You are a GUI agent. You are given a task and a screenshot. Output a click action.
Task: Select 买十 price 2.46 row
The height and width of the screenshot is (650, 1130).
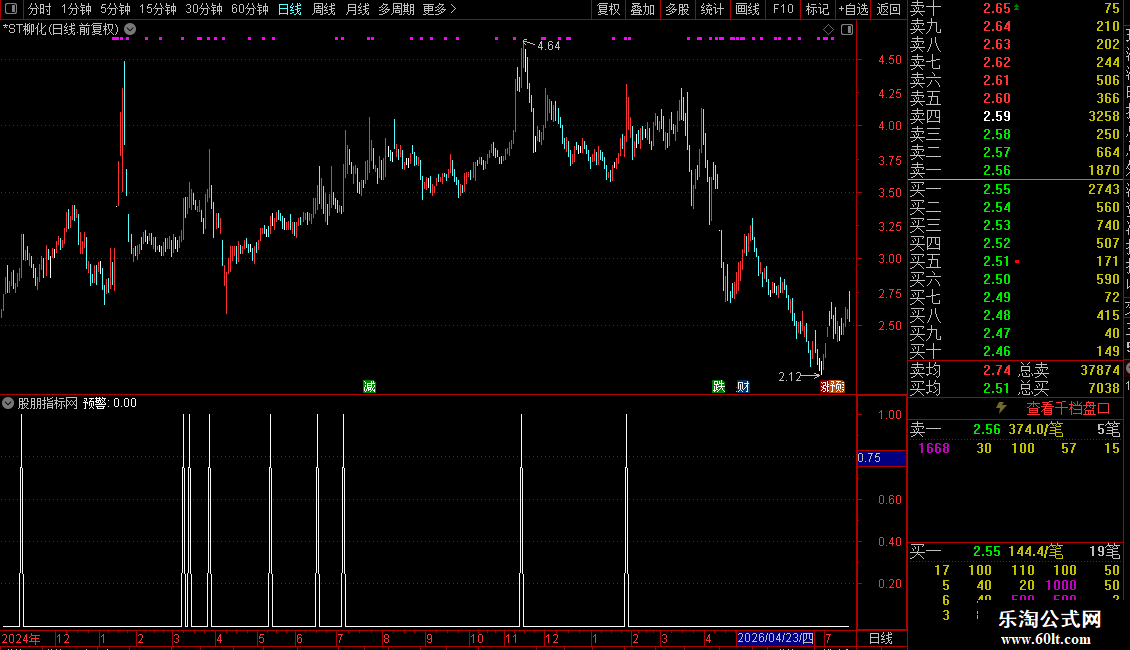tap(1015, 351)
